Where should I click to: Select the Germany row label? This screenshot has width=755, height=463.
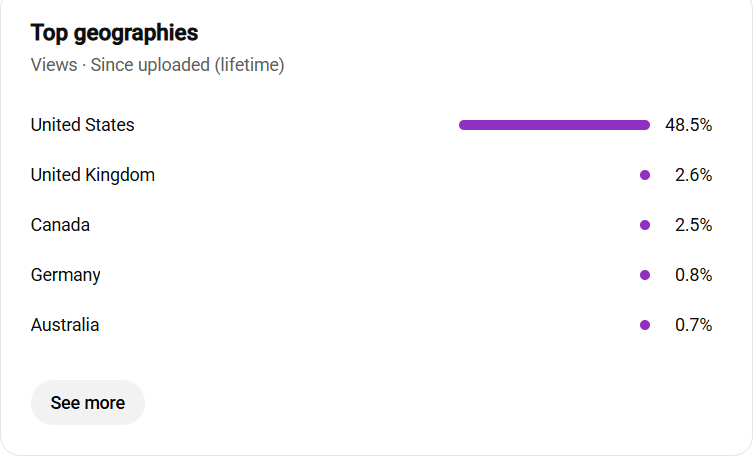[65, 276]
